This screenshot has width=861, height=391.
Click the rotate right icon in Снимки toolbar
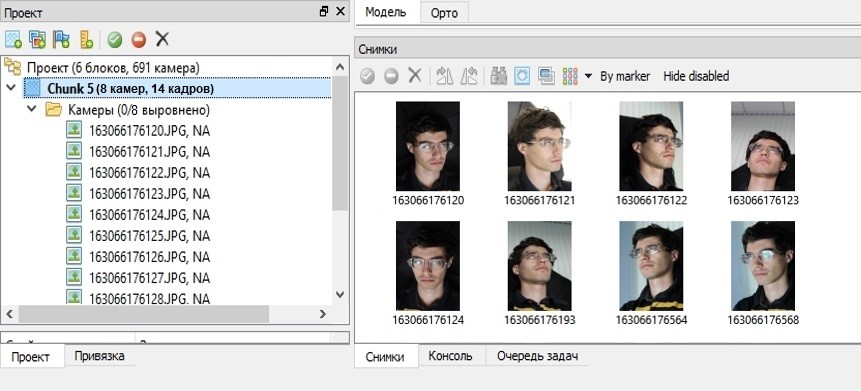tap(444, 76)
